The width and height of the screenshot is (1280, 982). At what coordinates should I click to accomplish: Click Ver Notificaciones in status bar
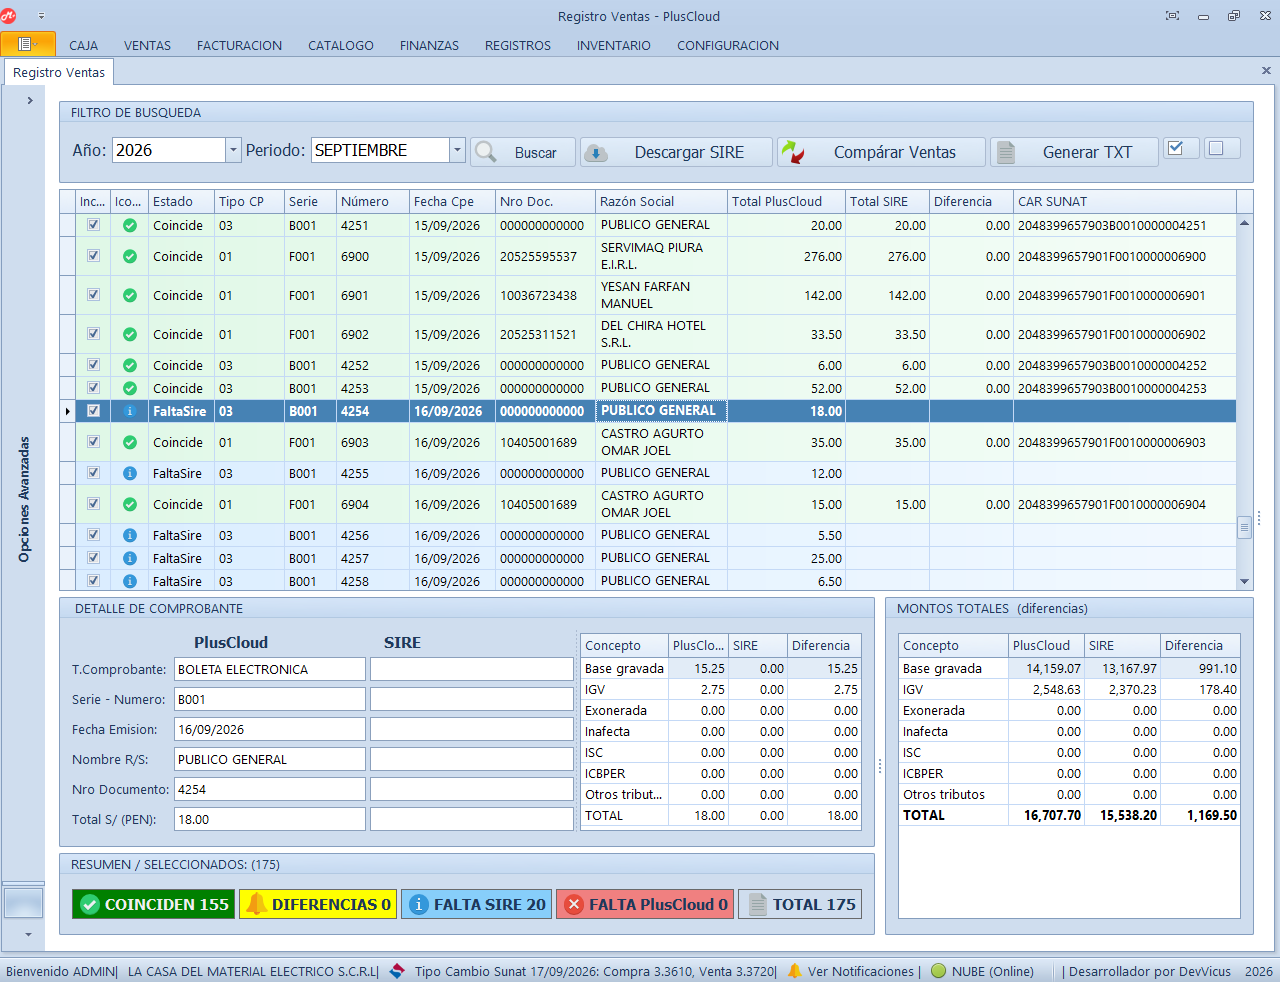pyautogui.click(x=861, y=971)
